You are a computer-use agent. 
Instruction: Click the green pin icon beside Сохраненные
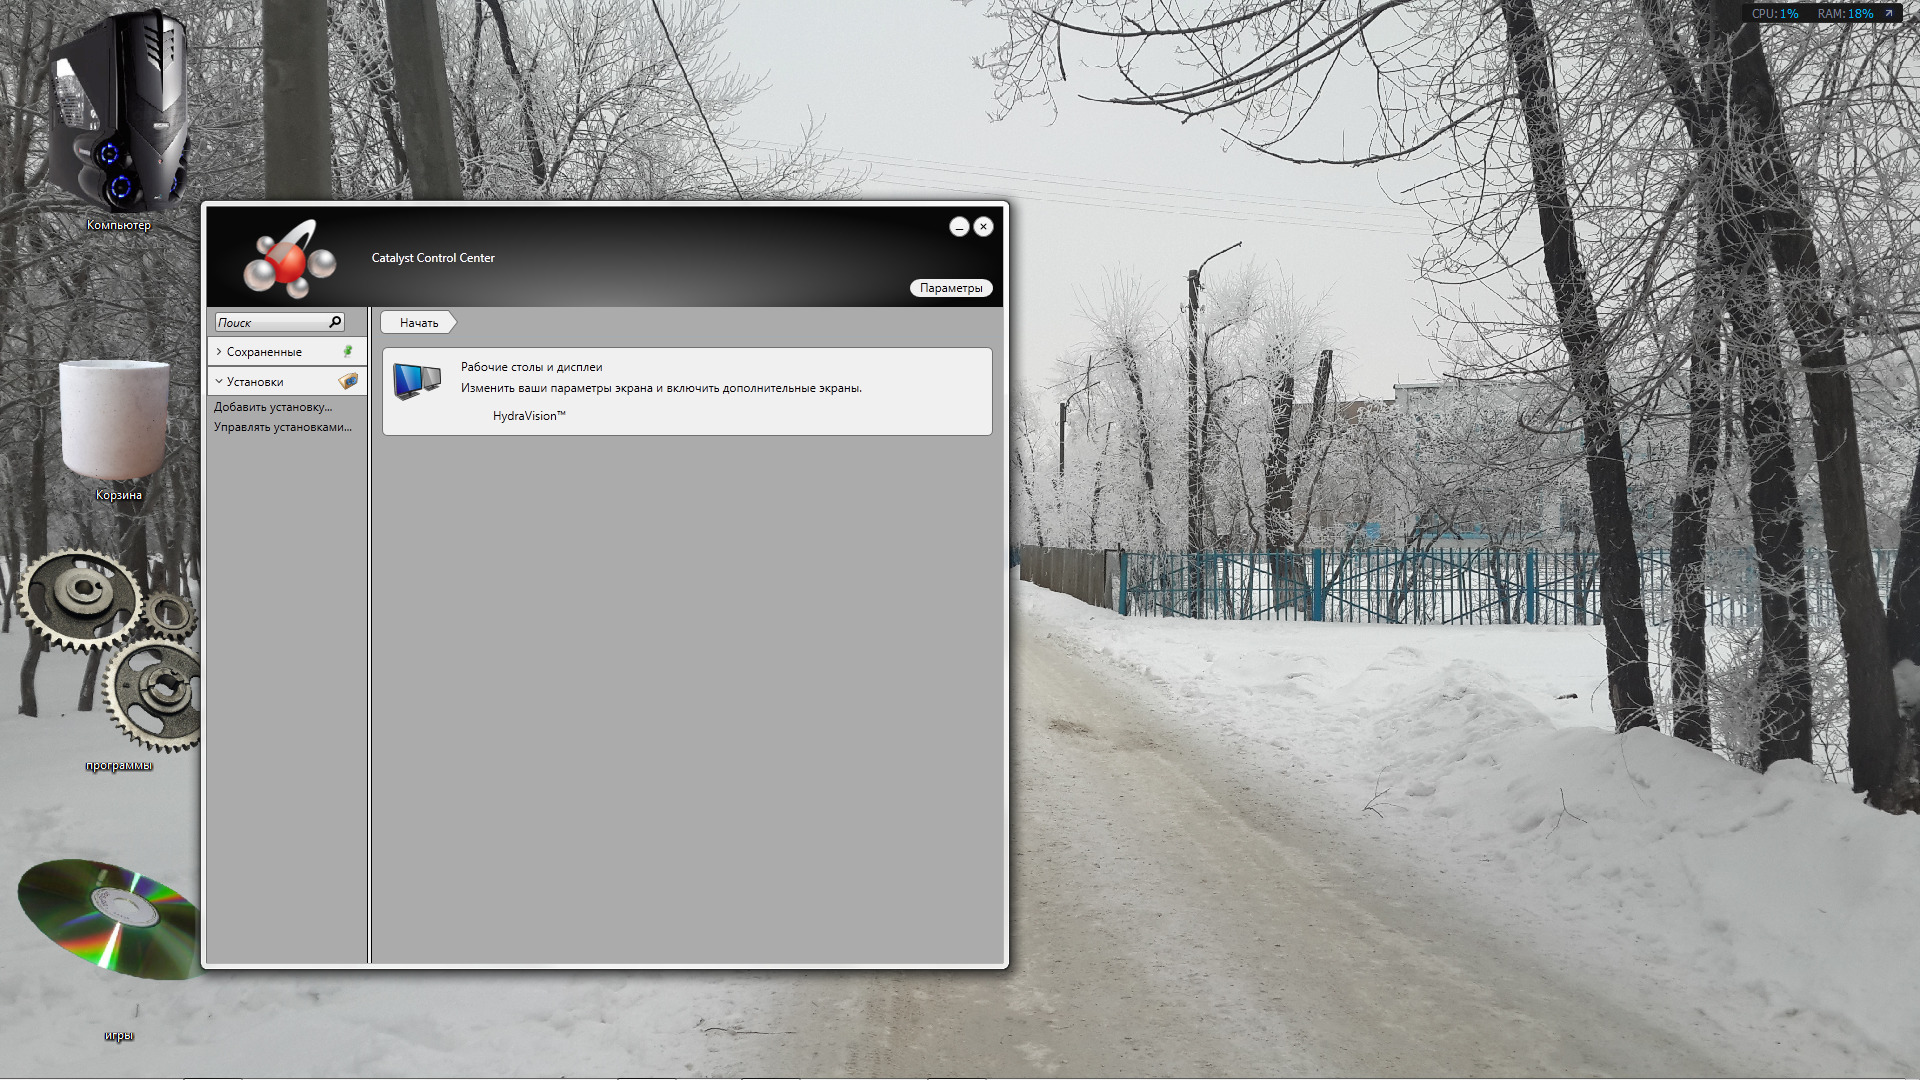click(348, 351)
